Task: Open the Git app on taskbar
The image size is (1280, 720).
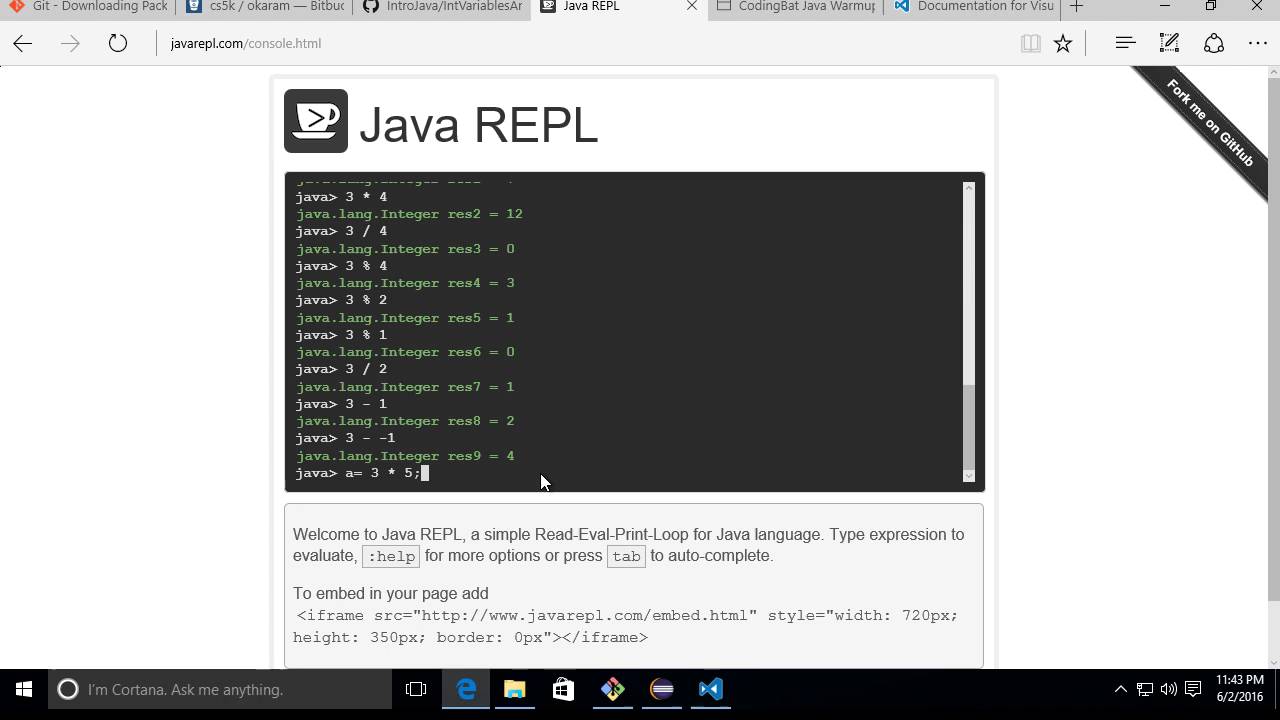Action: (612, 689)
